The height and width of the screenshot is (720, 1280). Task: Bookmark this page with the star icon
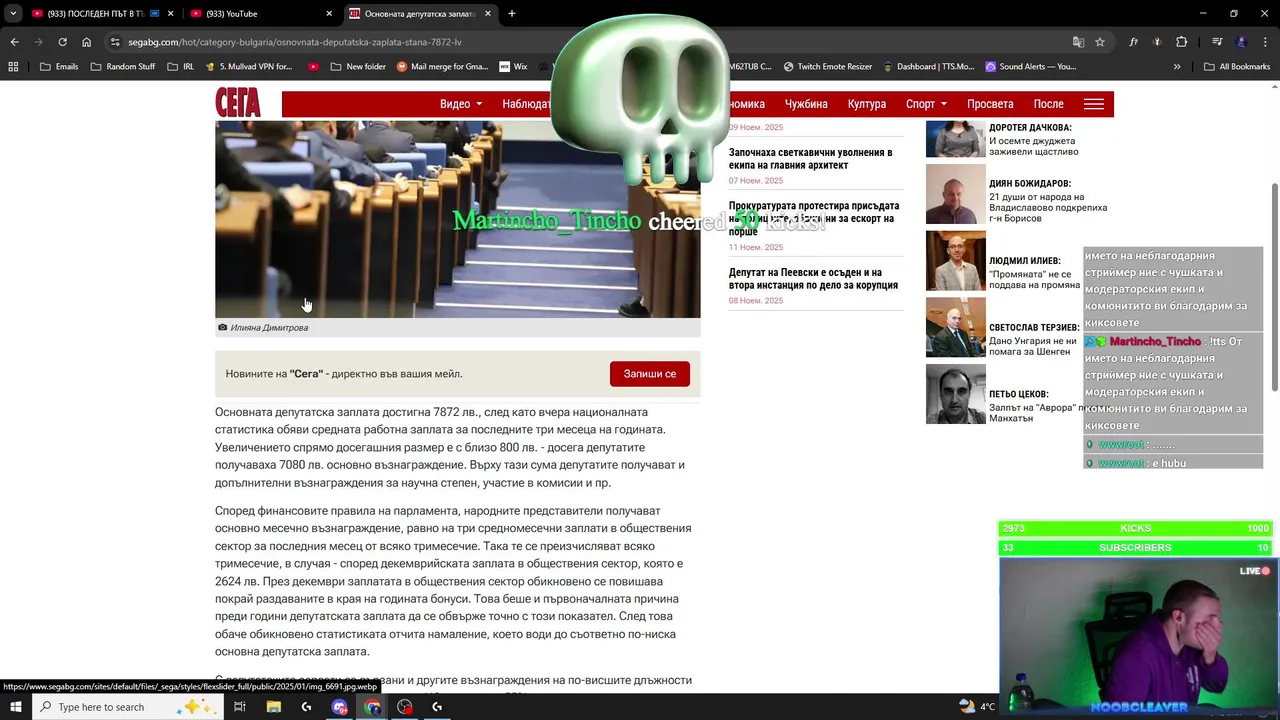coord(1100,42)
